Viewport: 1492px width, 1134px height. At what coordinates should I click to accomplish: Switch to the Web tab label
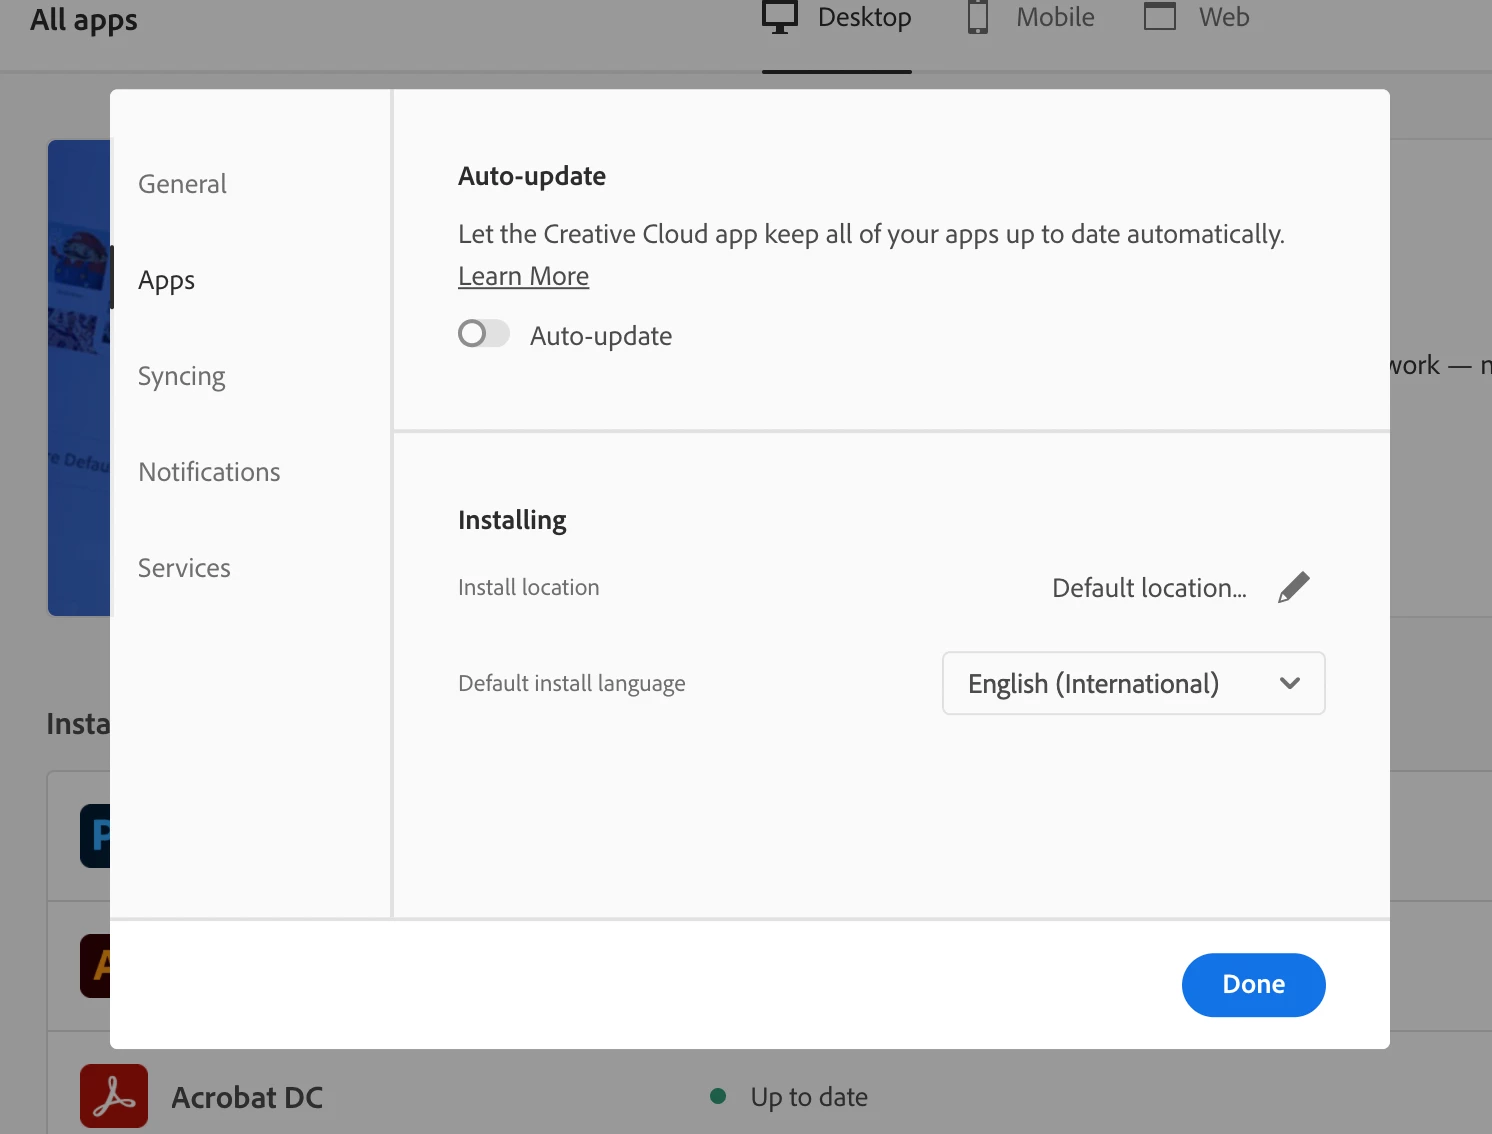(1224, 17)
